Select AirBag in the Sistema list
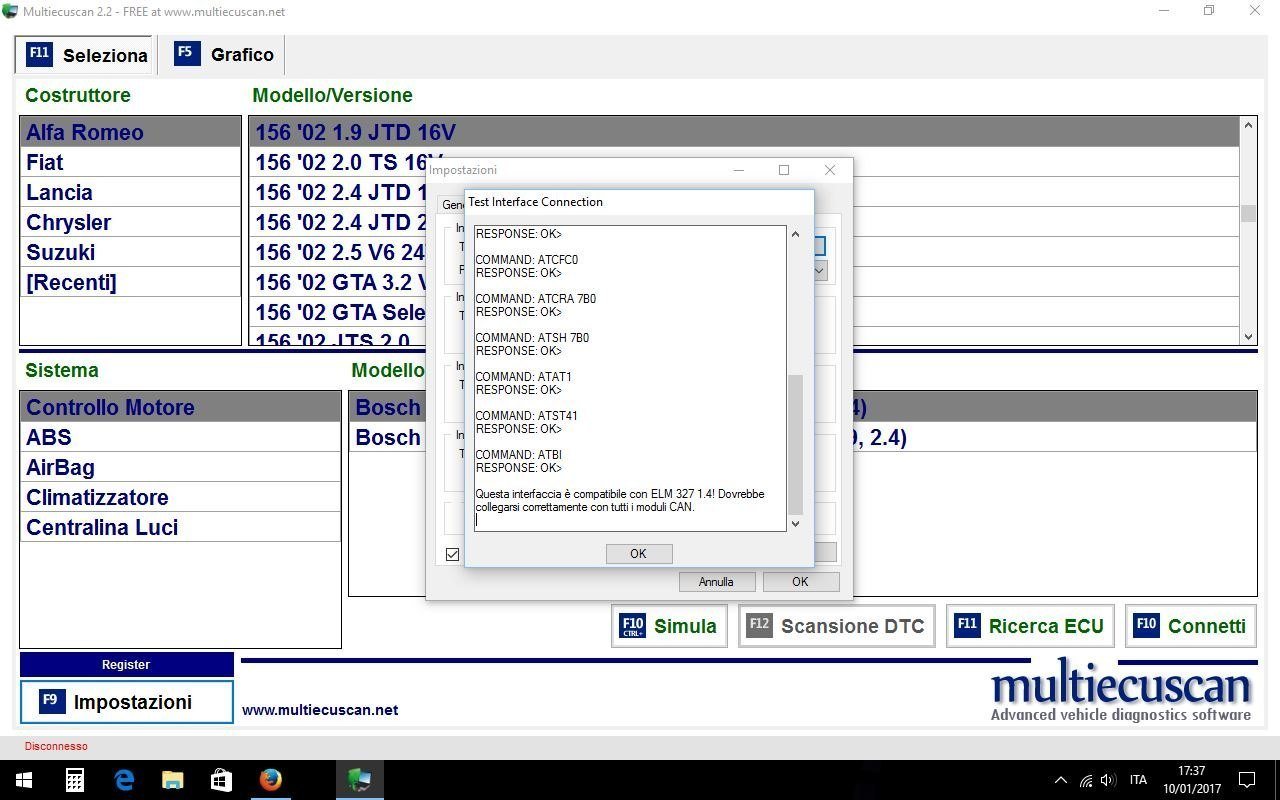This screenshot has height=800, width=1280. pyautogui.click(x=180, y=467)
